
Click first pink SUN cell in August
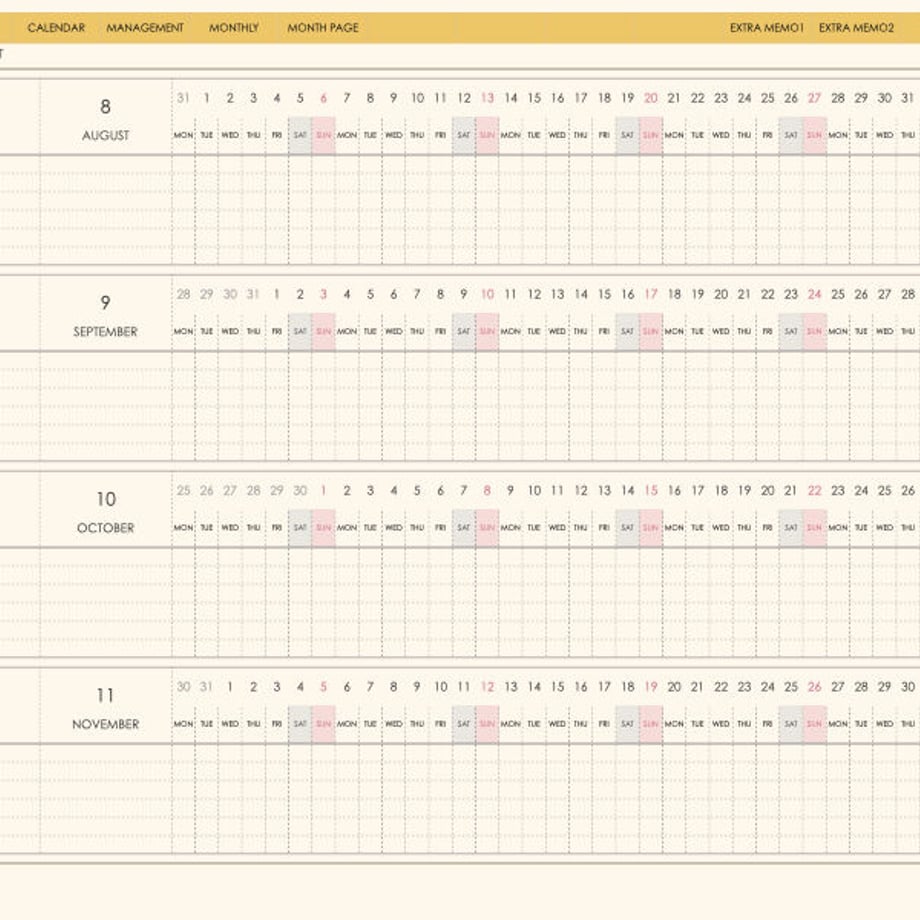tap(323, 136)
